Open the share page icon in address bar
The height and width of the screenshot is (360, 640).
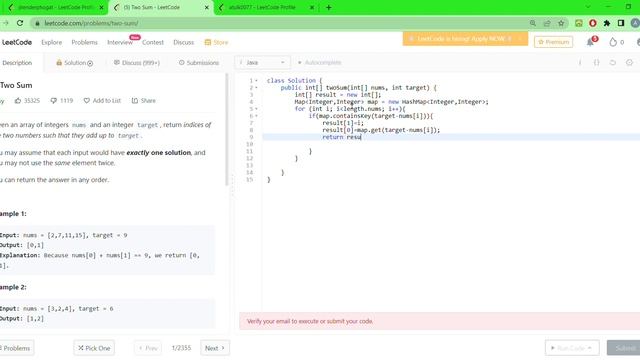pos(547,23)
